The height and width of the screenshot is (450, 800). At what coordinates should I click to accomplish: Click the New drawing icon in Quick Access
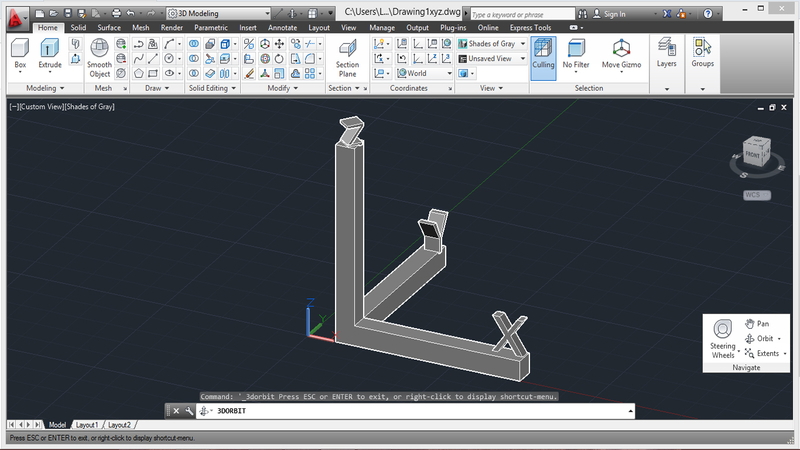click(40, 13)
